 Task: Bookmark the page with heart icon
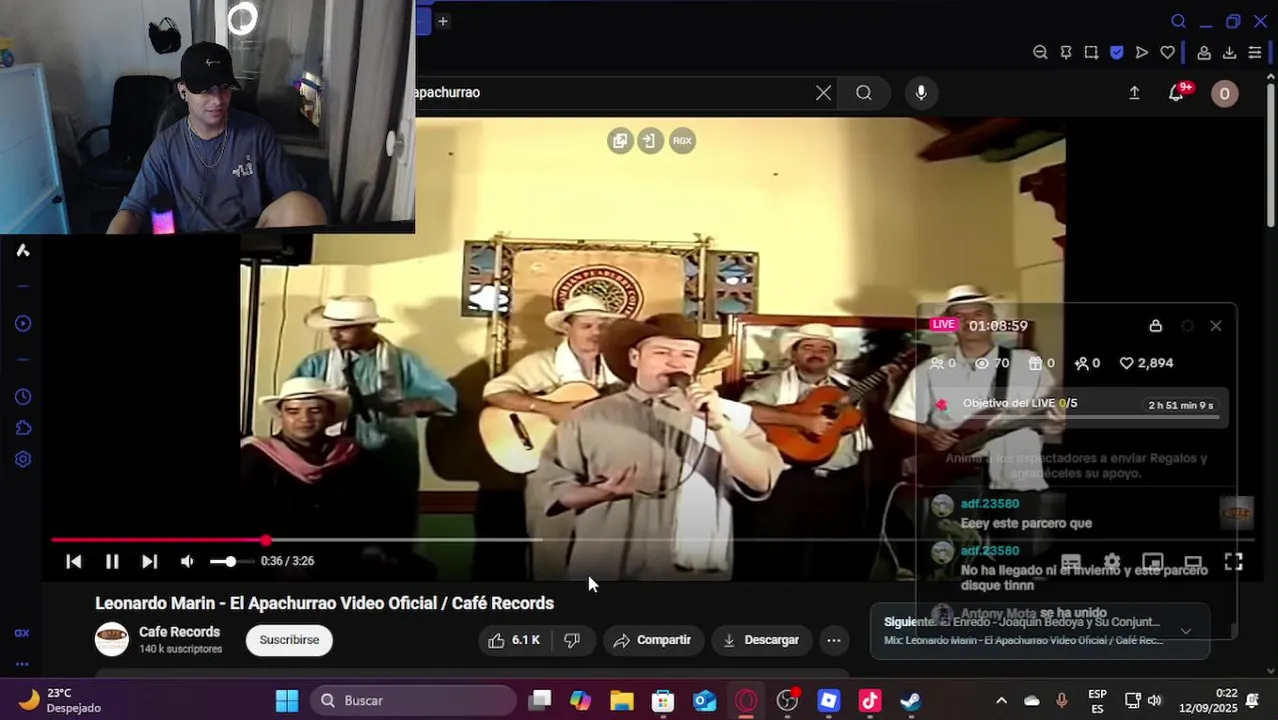tap(1167, 53)
